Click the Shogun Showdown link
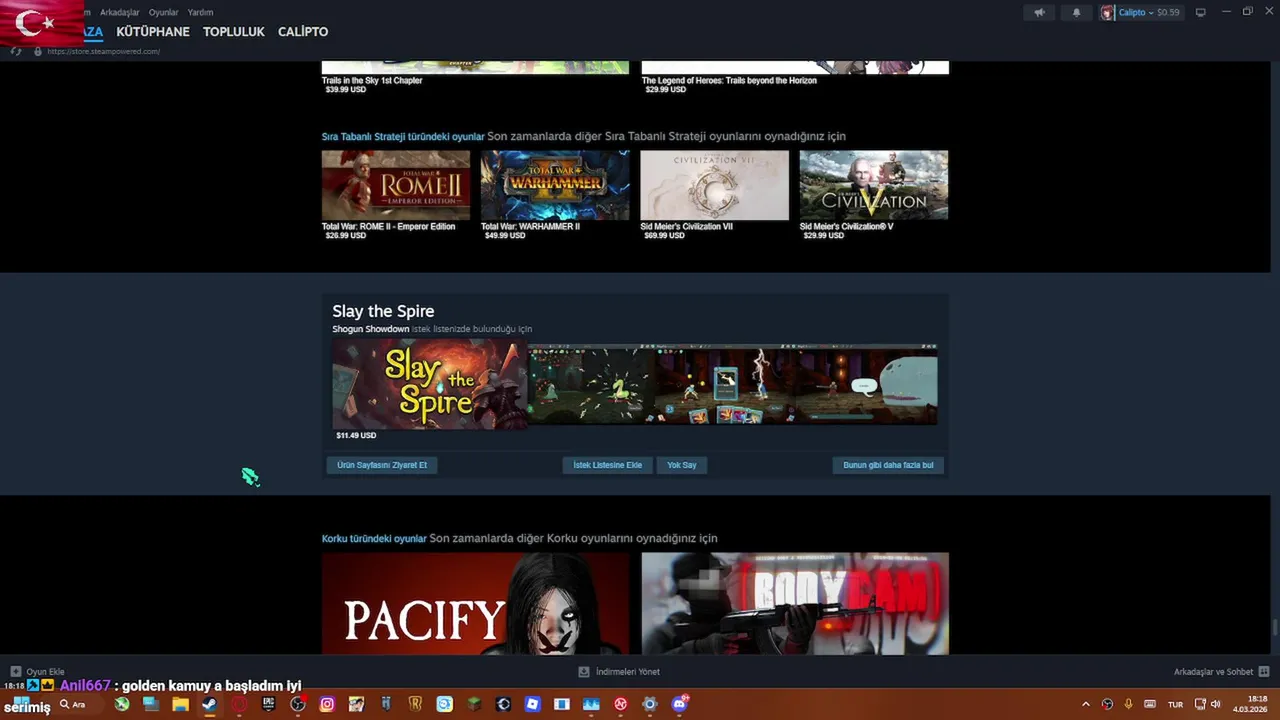 [x=371, y=329]
